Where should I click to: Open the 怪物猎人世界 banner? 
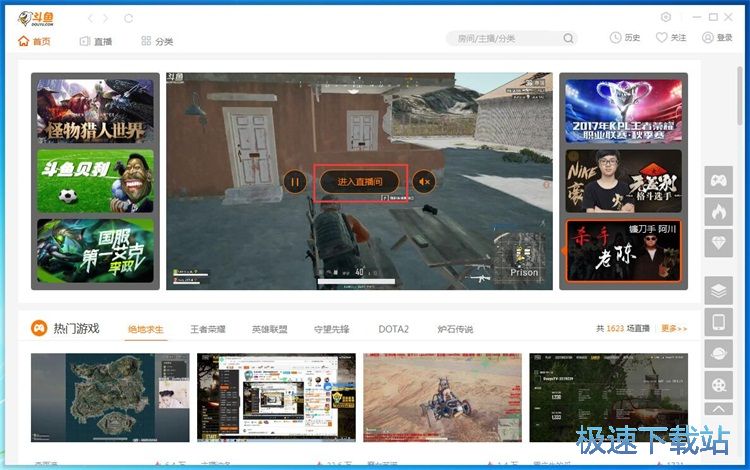95,111
